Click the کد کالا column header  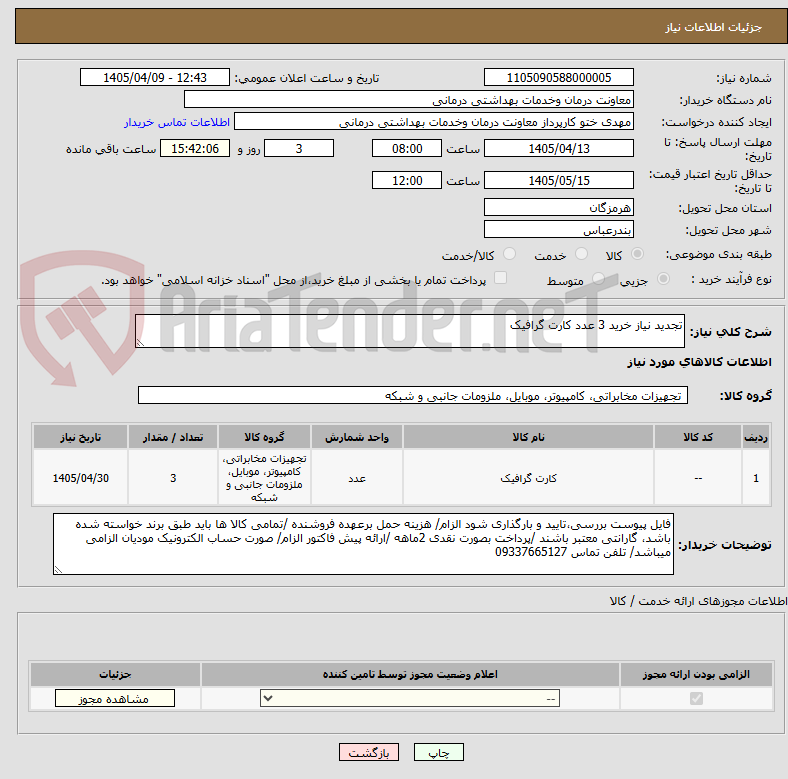click(698, 437)
